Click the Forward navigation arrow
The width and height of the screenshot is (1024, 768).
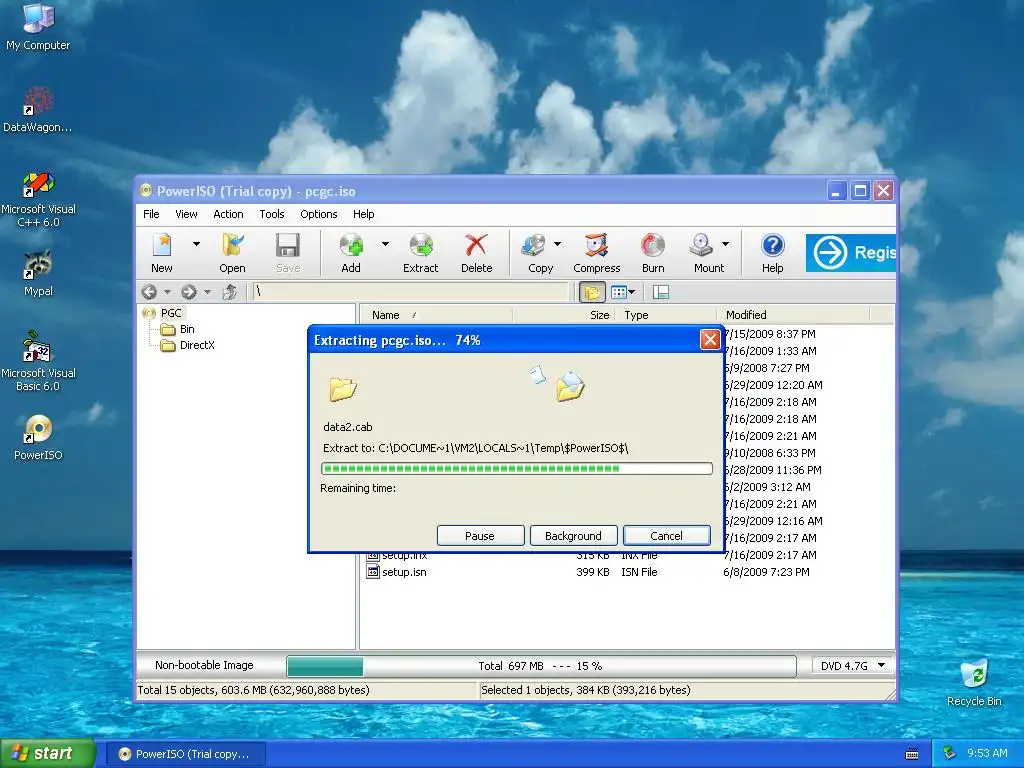point(189,292)
